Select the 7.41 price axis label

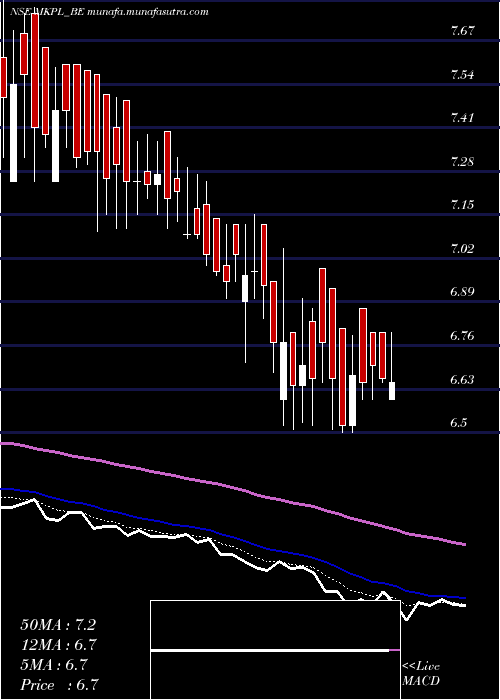click(x=462, y=118)
